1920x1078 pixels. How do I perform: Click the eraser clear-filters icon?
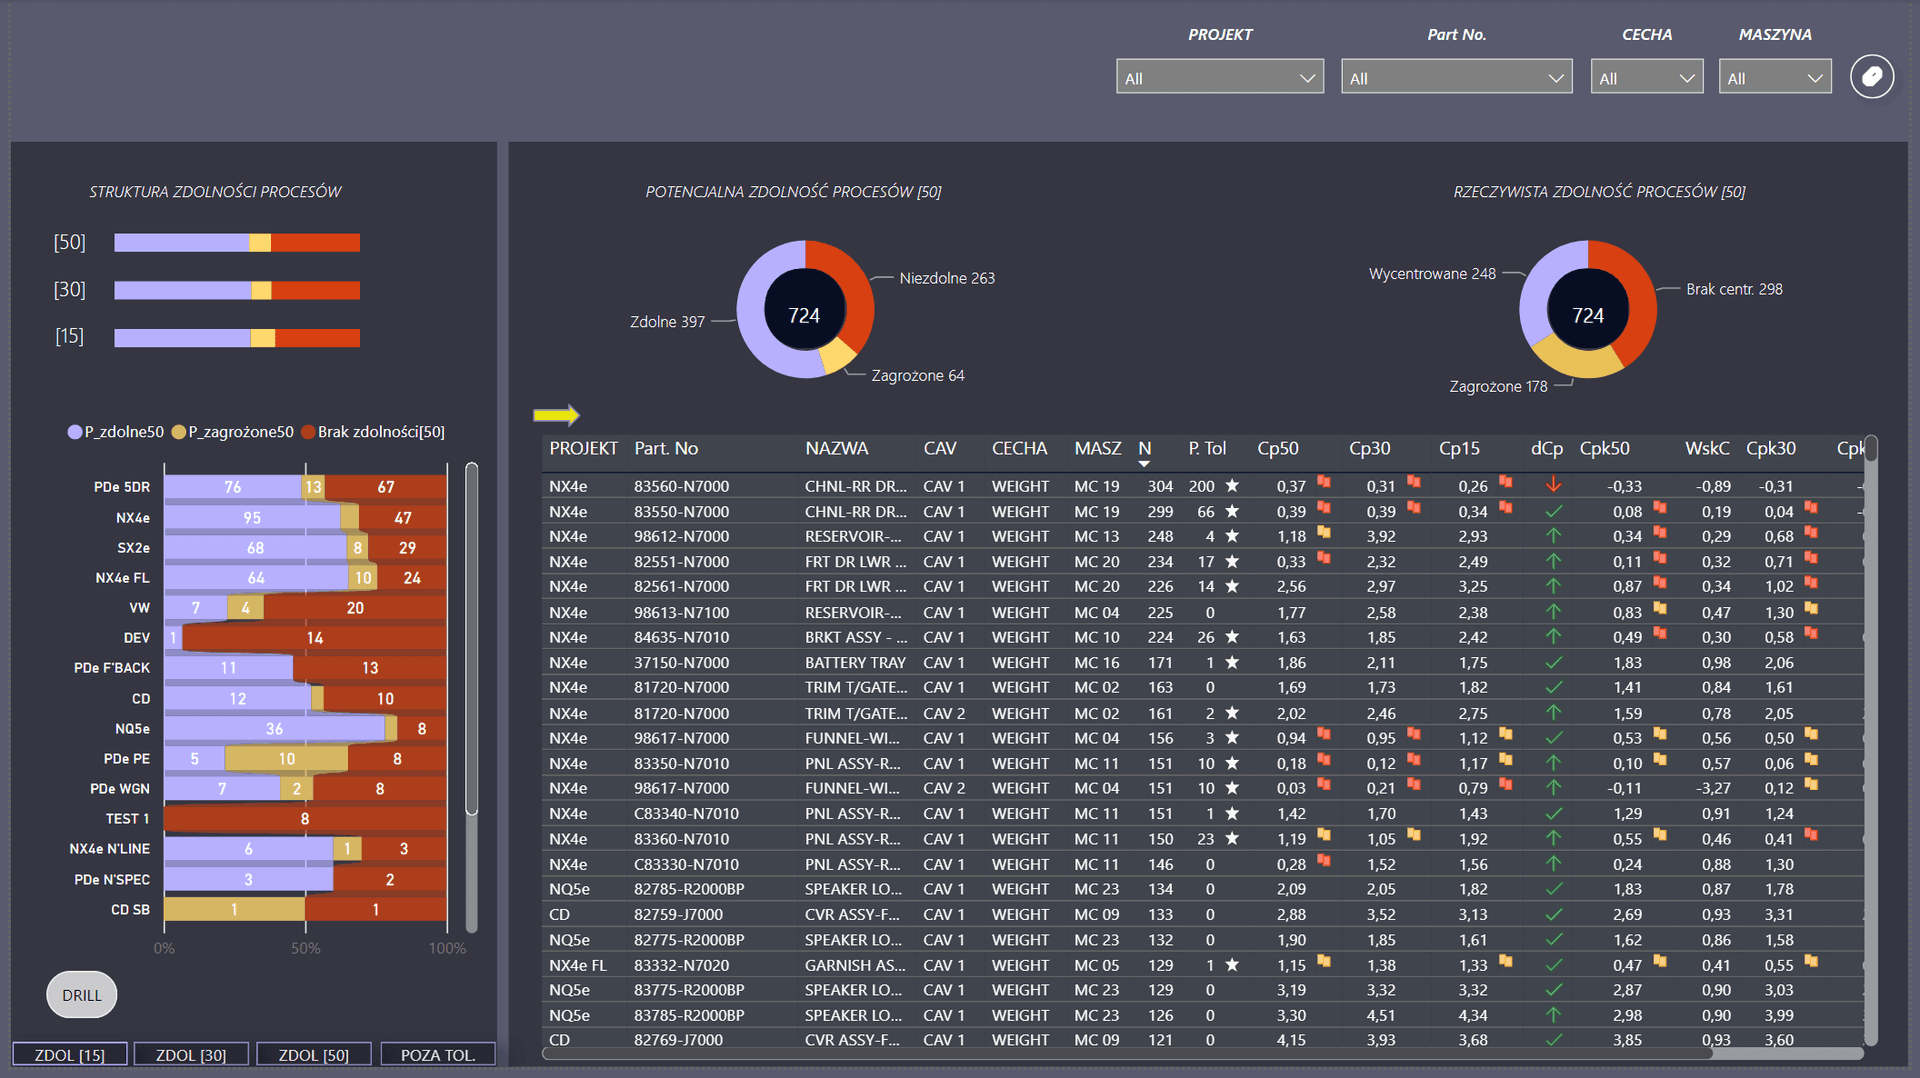(1872, 77)
